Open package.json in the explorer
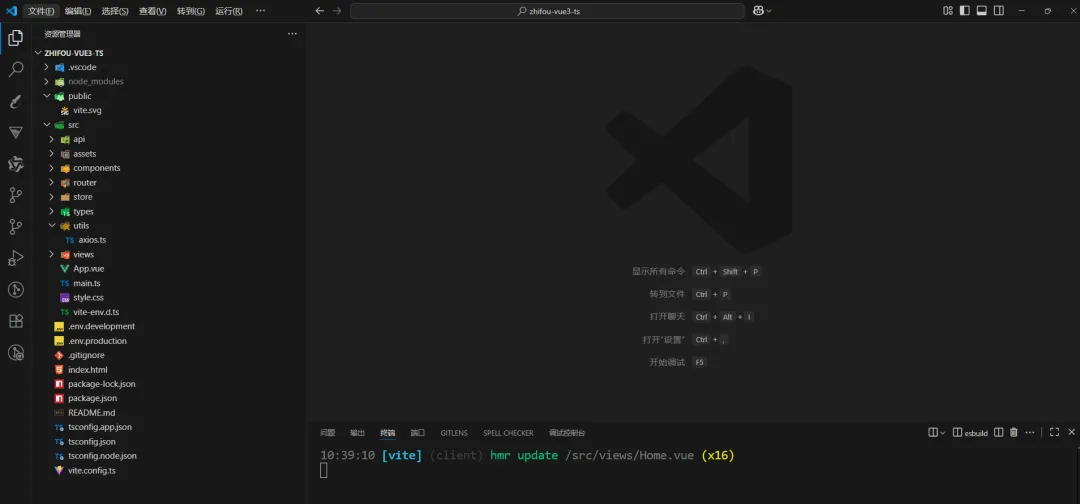The width and height of the screenshot is (1080, 504). pyautogui.click(x=92, y=398)
